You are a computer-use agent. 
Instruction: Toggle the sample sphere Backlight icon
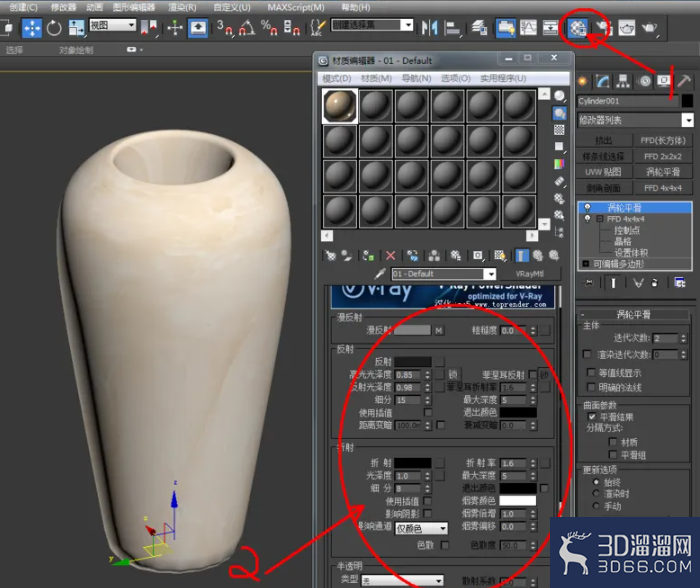pos(559,113)
